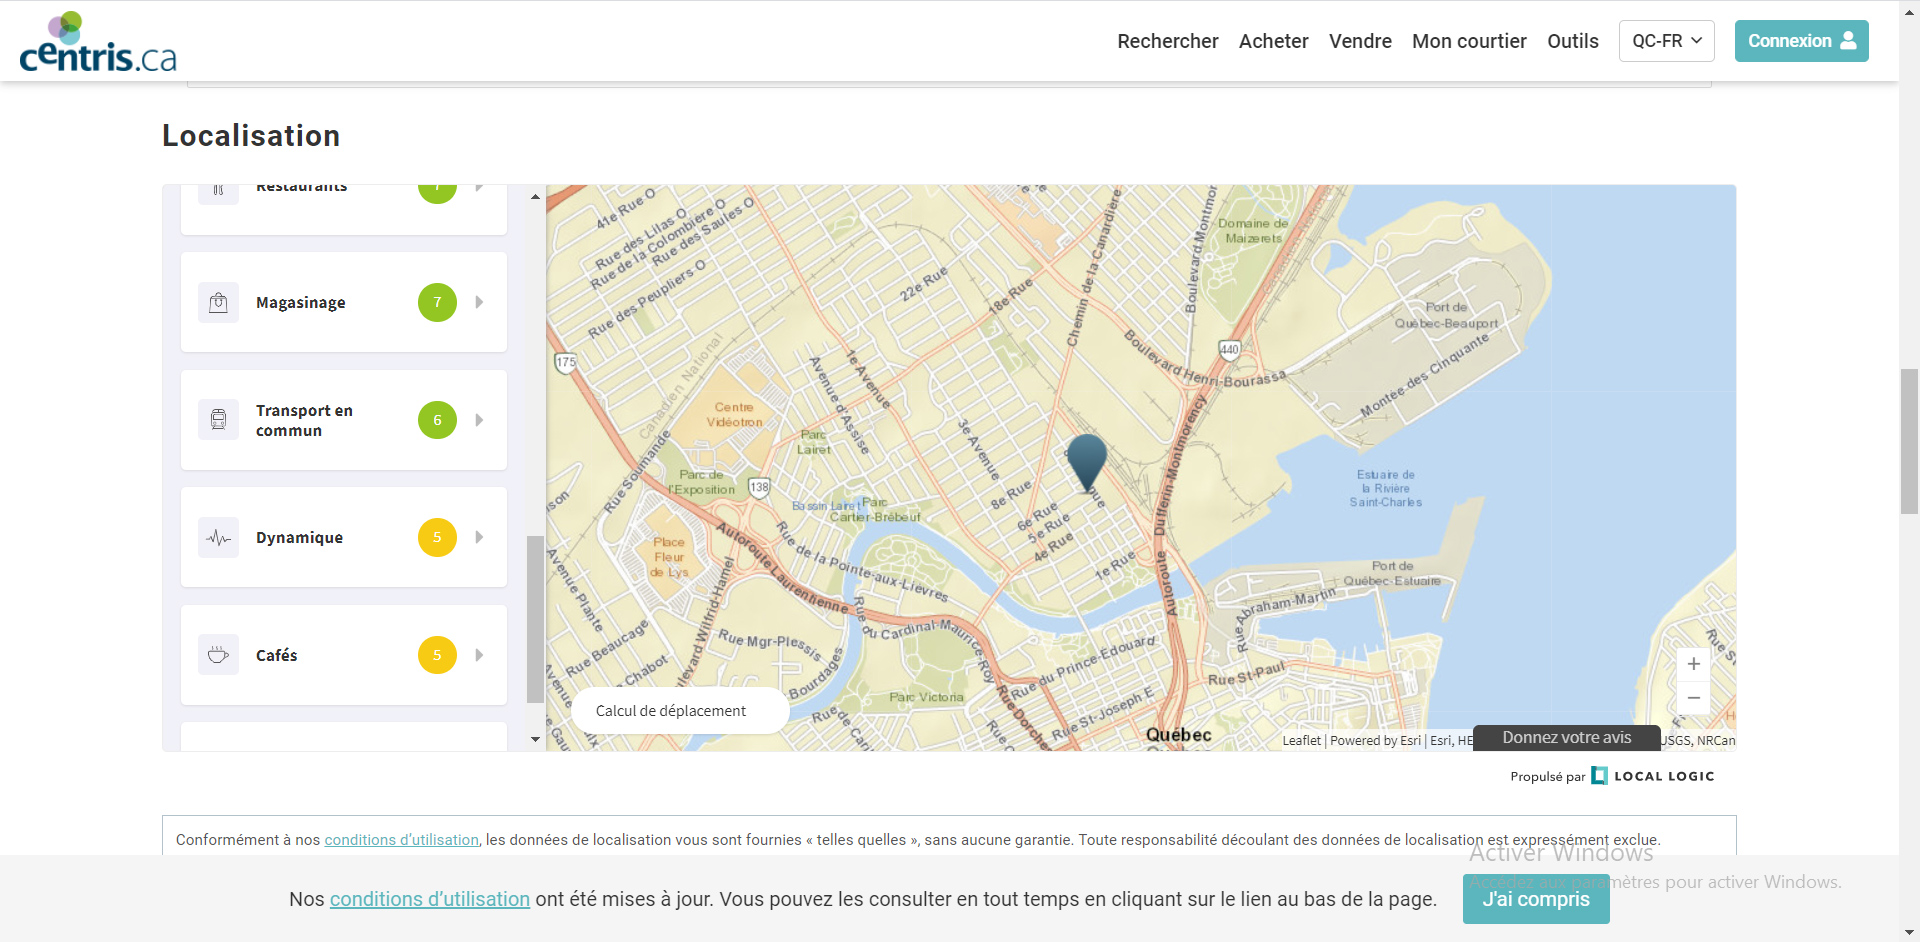Click the Port de Québec-Beauport map label
Image resolution: width=1920 pixels, height=942 pixels.
pyautogui.click(x=1446, y=315)
